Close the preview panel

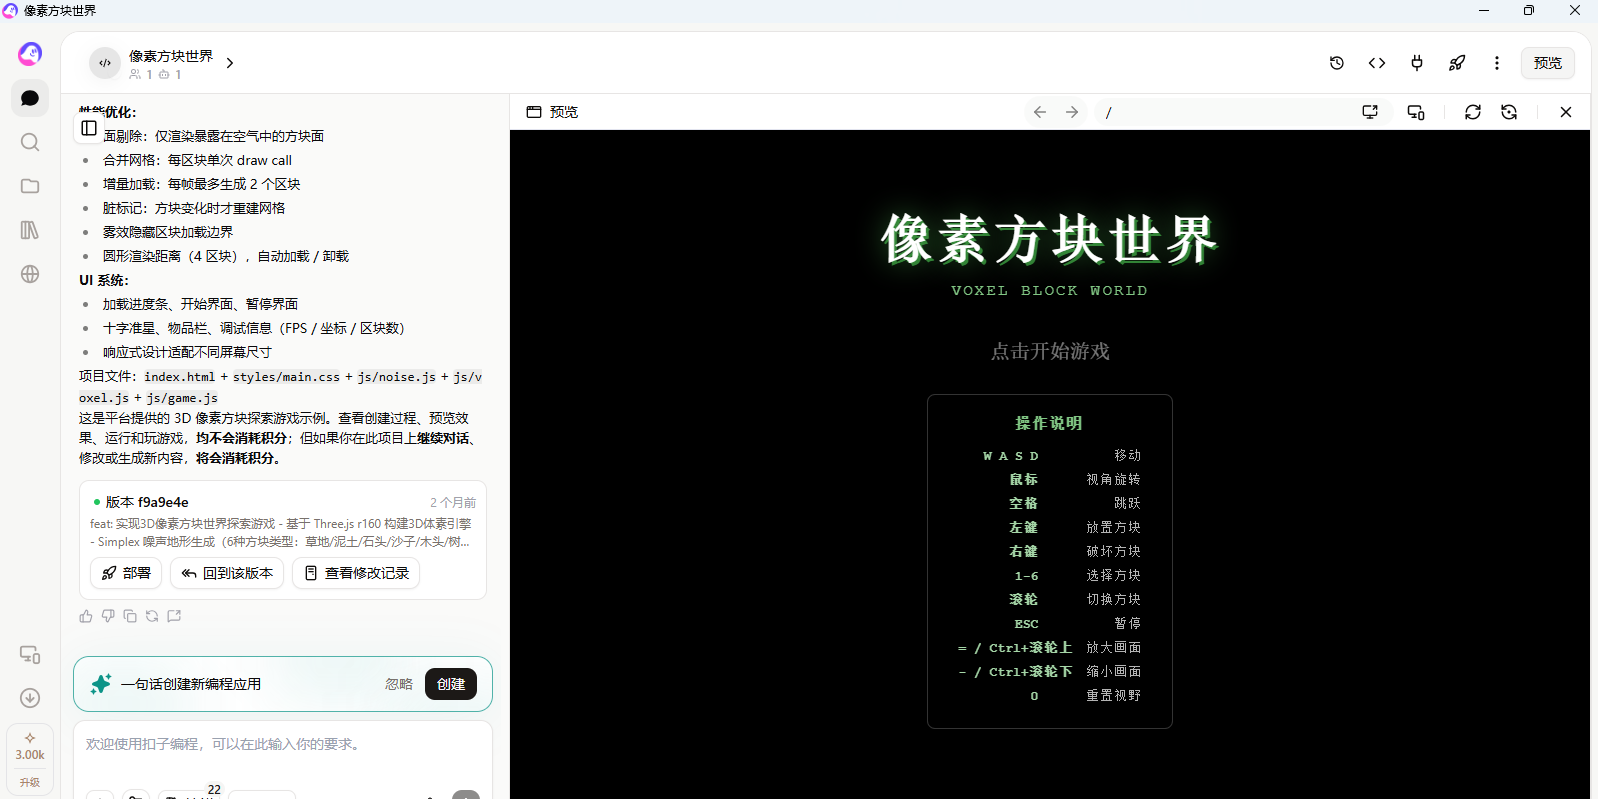pyautogui.click(x=1566, y=112)
